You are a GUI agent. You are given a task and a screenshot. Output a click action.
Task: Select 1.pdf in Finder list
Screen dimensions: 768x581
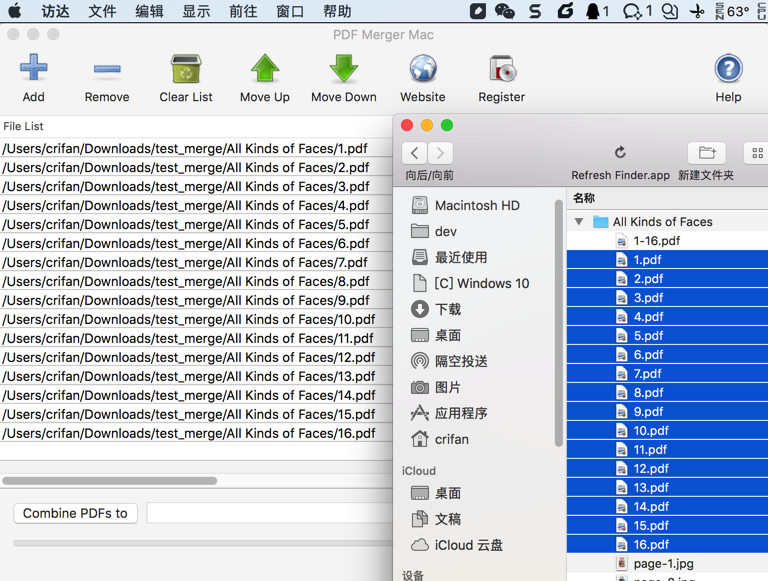(x=667, y=260)
